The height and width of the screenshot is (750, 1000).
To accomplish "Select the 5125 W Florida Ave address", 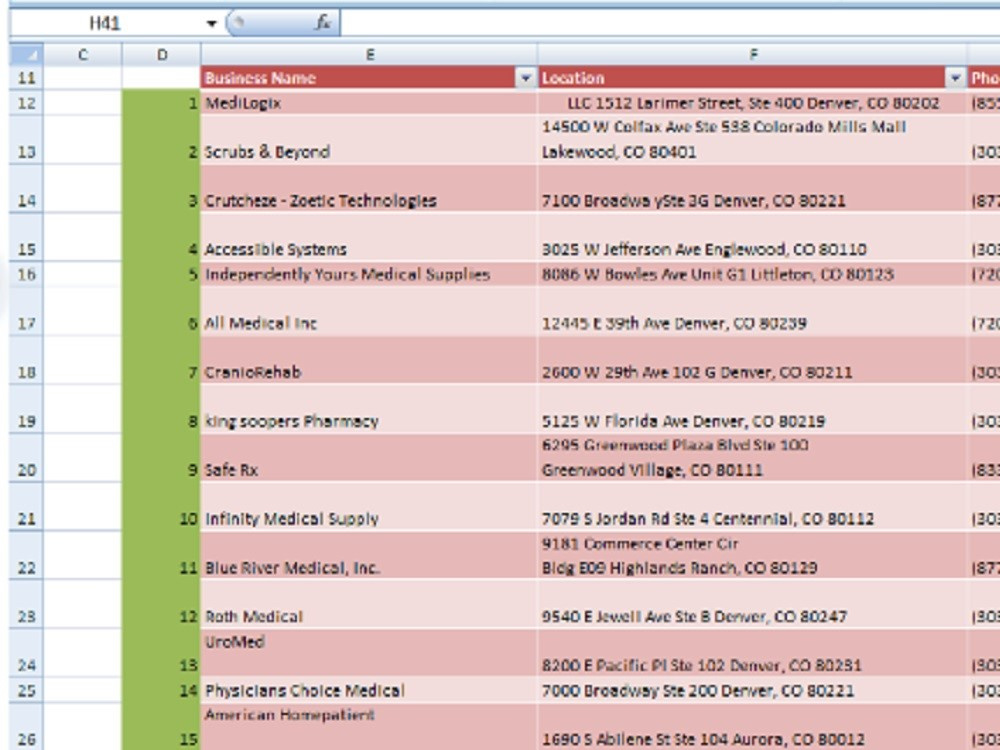I will pyautogui.click(x=753, y=409).
